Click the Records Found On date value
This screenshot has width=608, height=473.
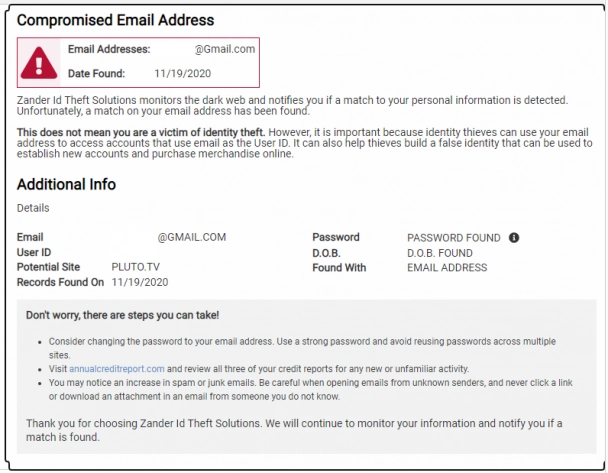[140, 282]
